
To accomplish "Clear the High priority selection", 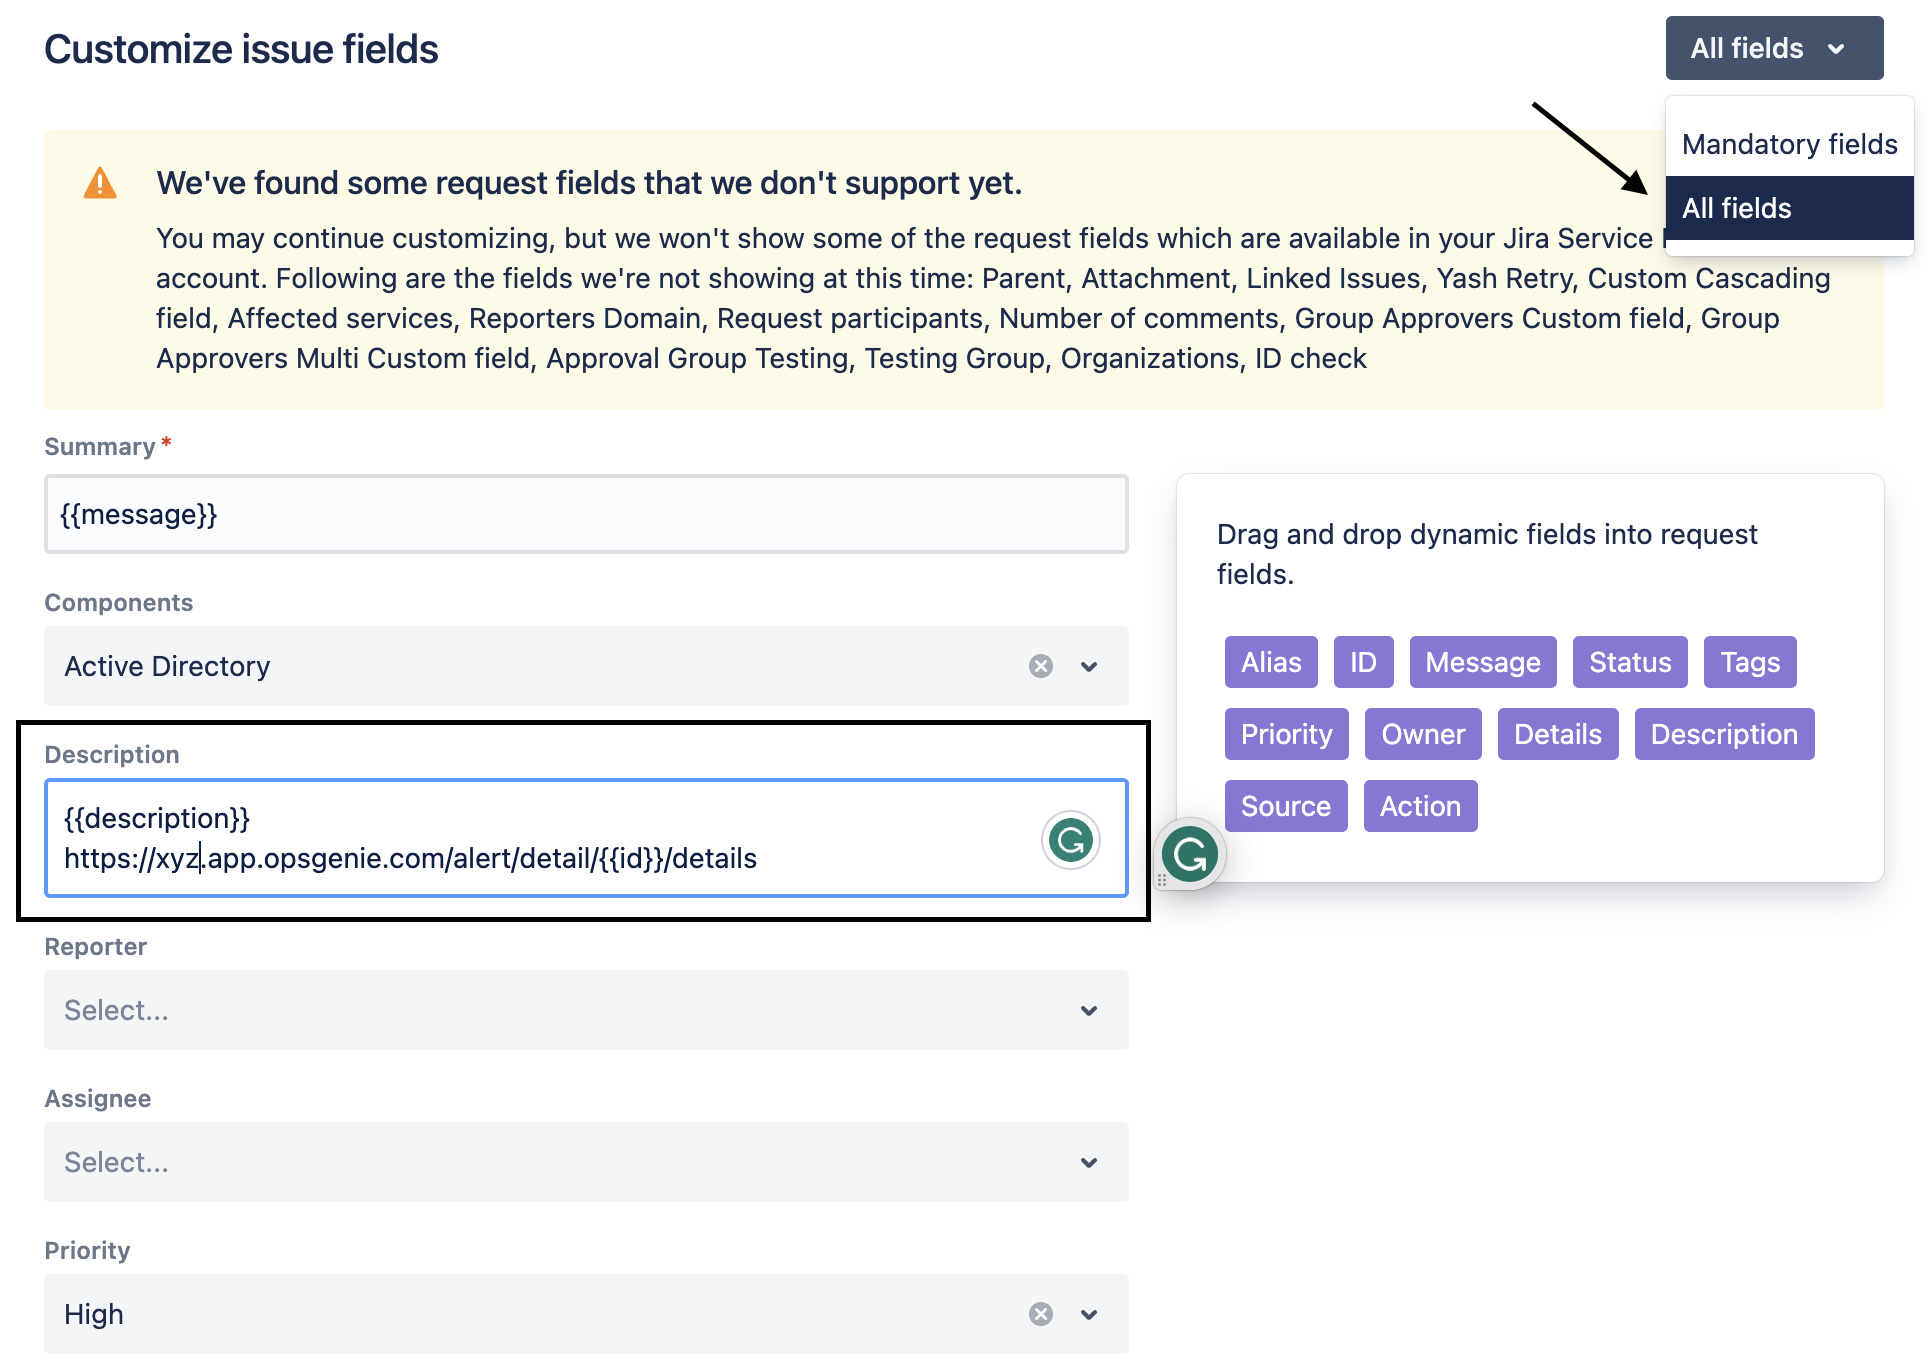I will (x=1040, y=1314).
